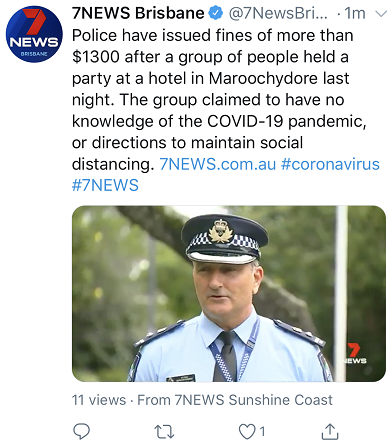Click the 1m timestamp
This screenshot has height=446, width=388.
[x=355, y=13]
